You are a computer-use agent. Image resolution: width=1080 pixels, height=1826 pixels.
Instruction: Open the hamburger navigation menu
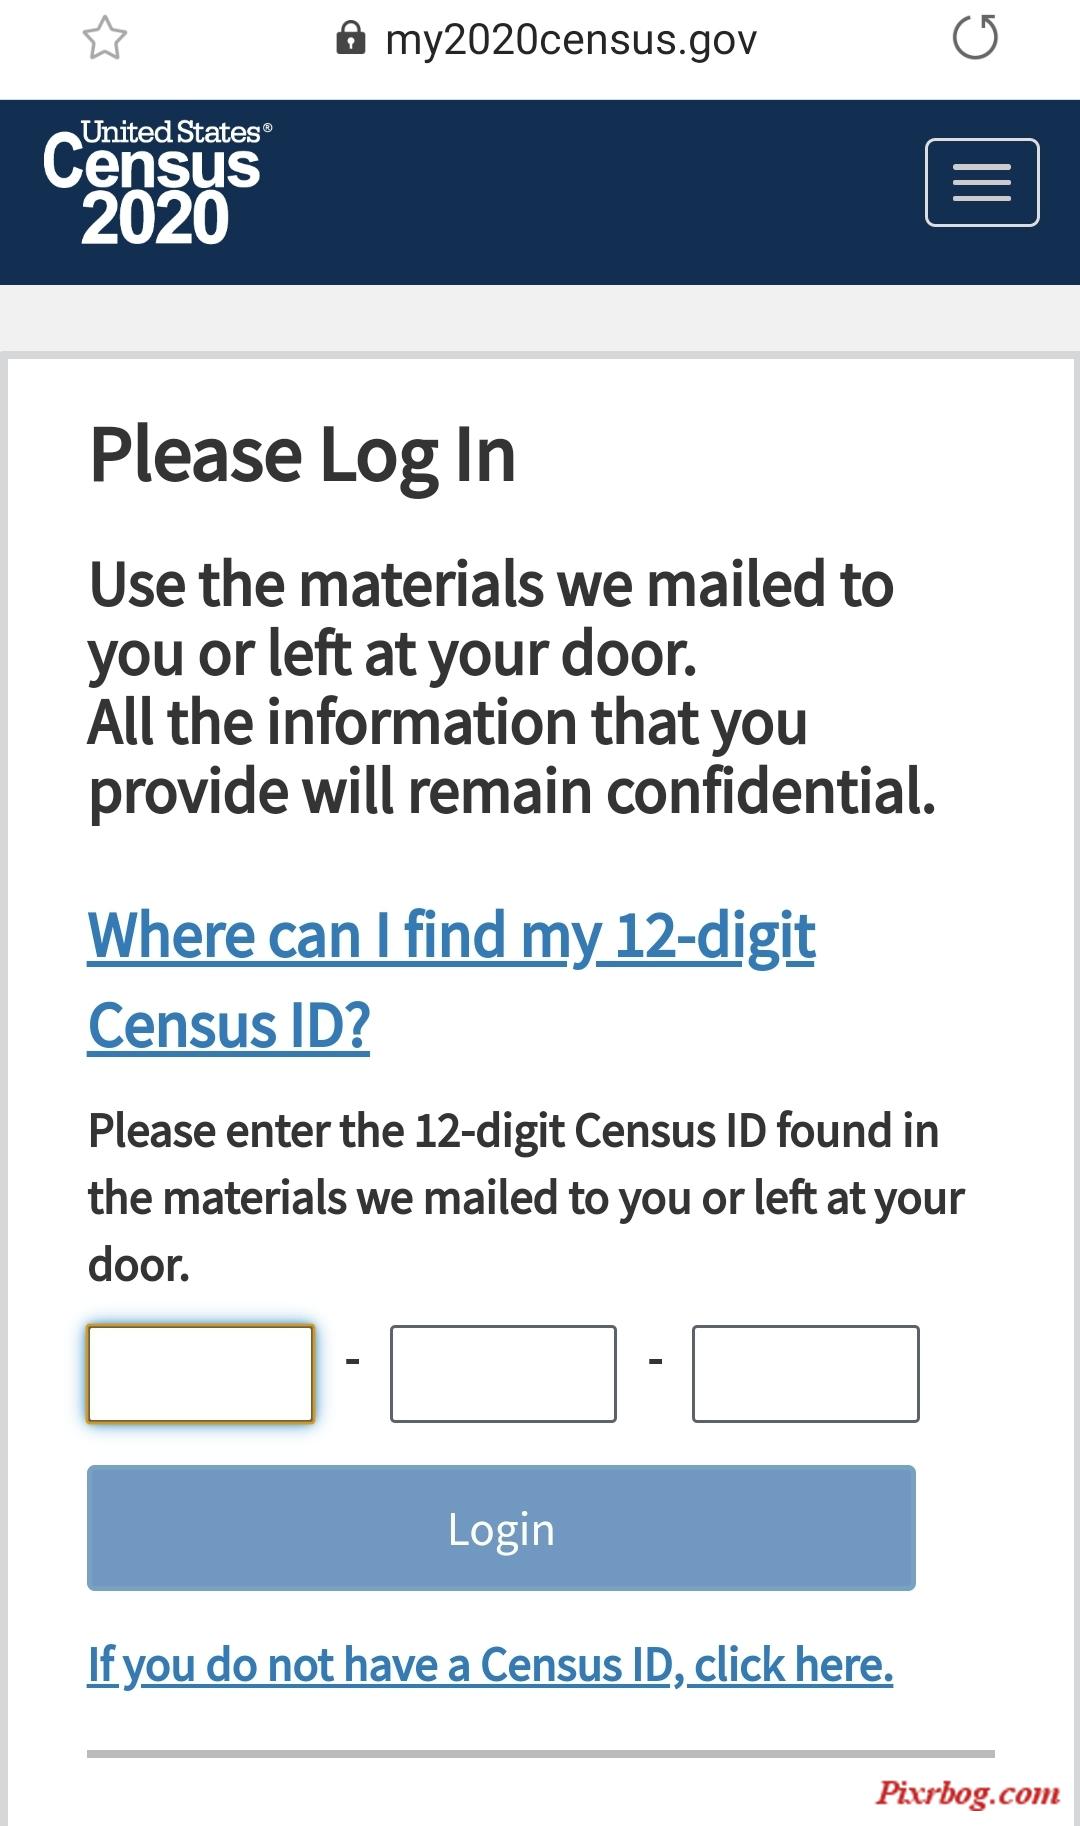[982, 182]
